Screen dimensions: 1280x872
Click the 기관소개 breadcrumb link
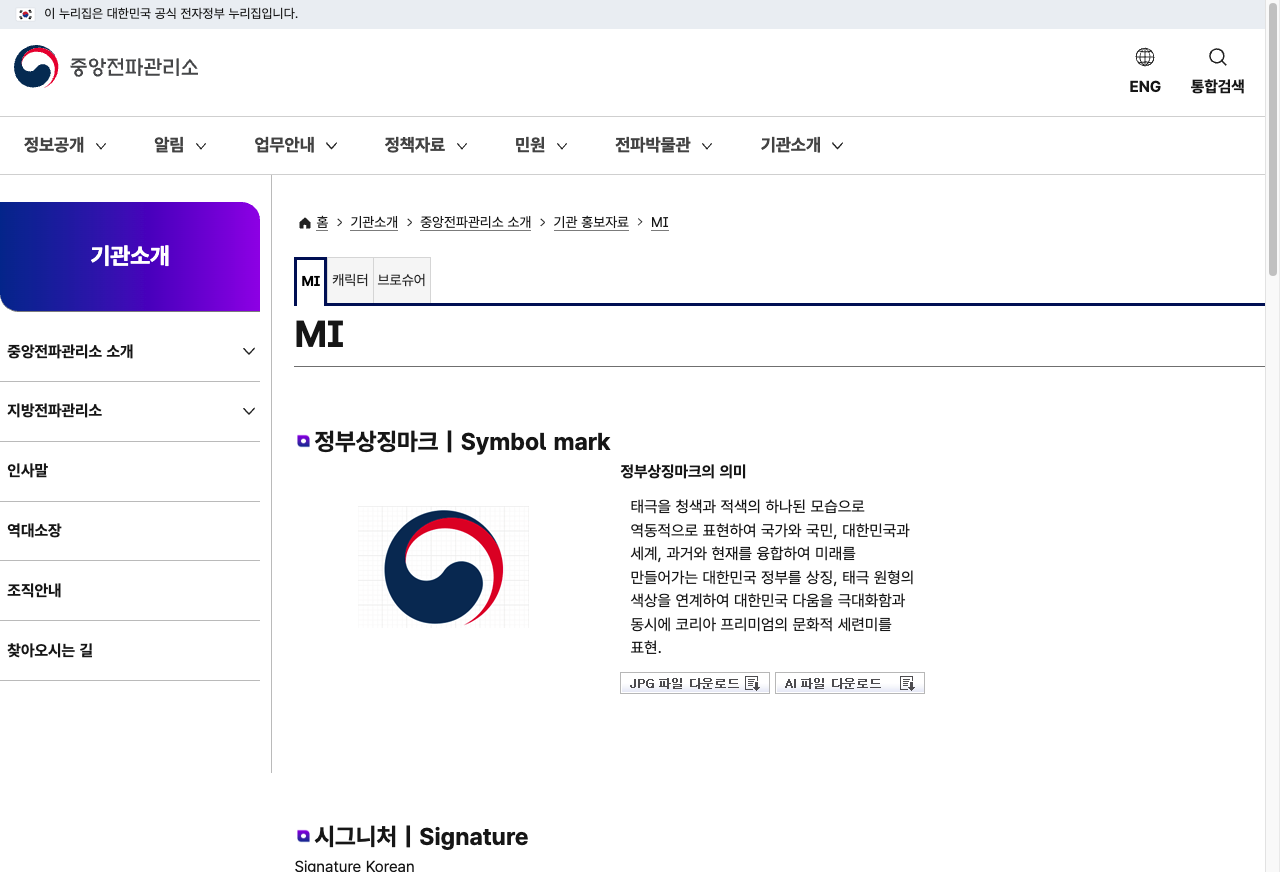(x=374, y=223)
